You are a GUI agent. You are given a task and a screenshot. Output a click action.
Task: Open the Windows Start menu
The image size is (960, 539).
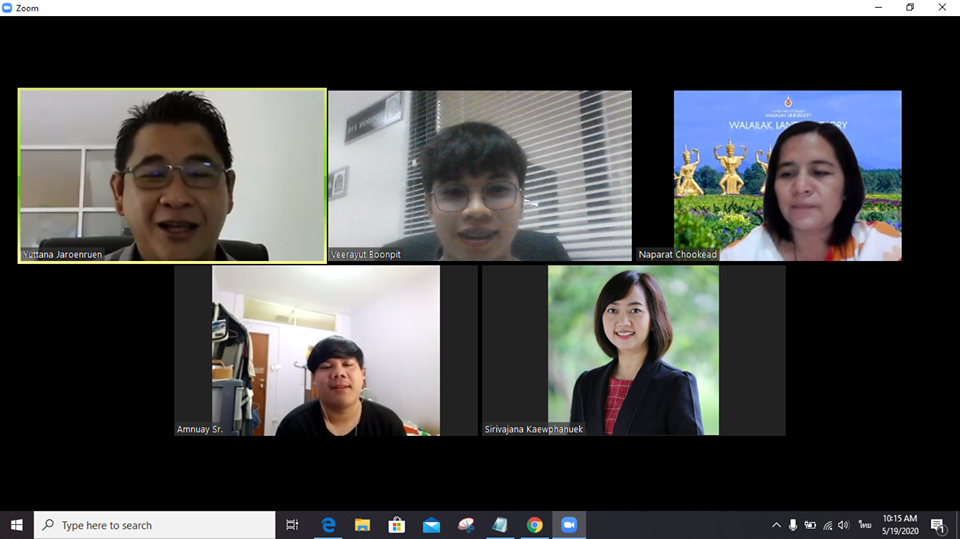(x=17, y=525)
